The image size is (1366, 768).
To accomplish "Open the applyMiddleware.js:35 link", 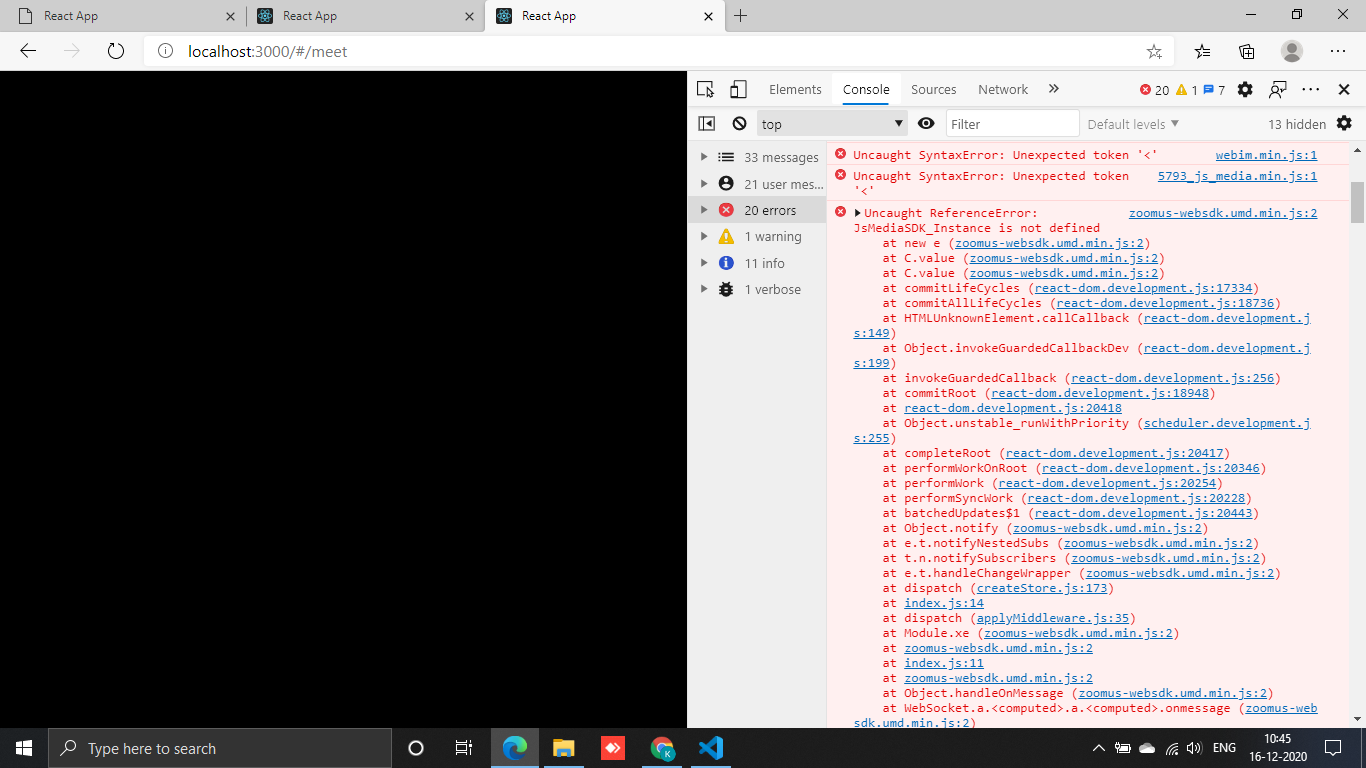I will point(1052,618).
